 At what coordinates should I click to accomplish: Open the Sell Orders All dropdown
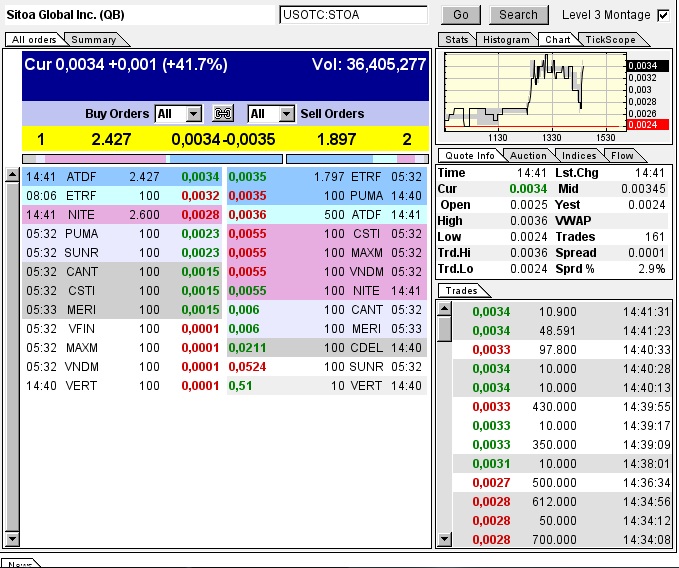click(x=286, y=114)
